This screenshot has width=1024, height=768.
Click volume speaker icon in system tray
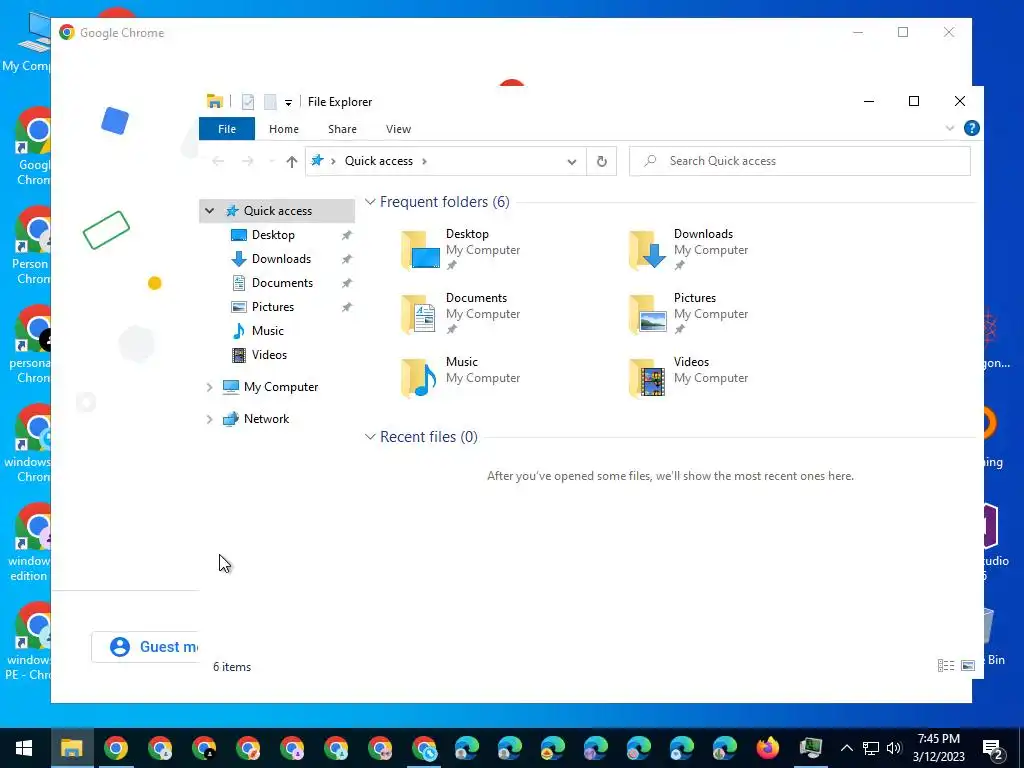[894, 748]
